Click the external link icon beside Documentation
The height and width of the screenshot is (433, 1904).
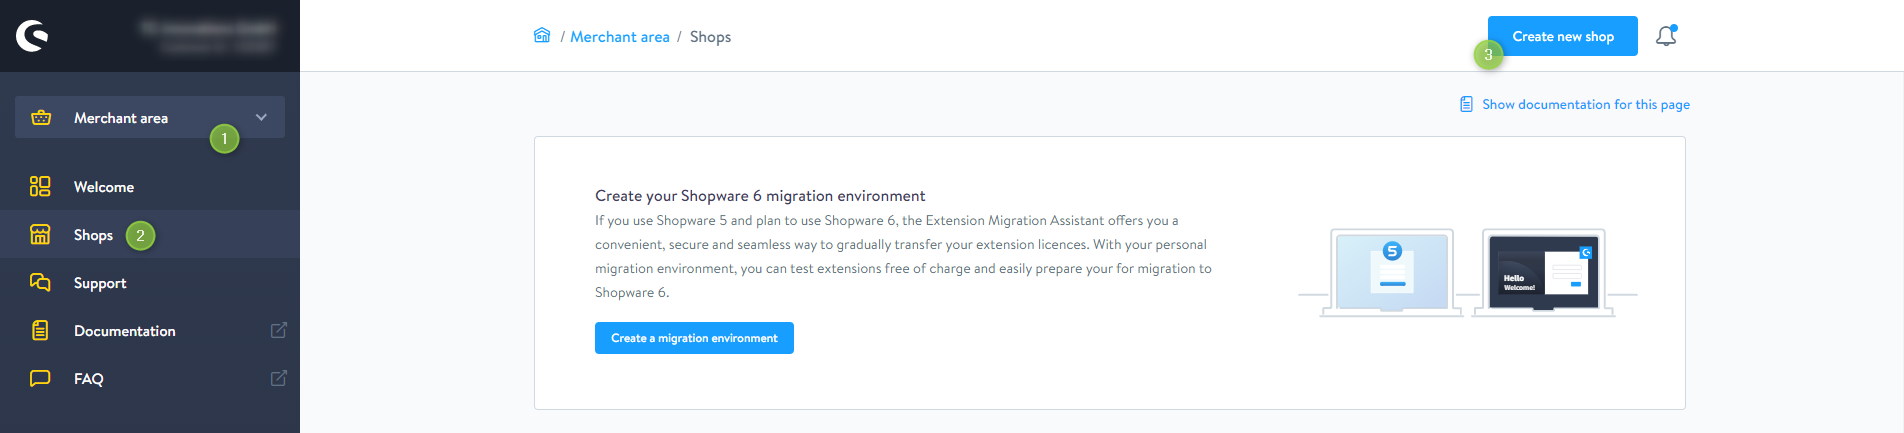pos(279,330)
